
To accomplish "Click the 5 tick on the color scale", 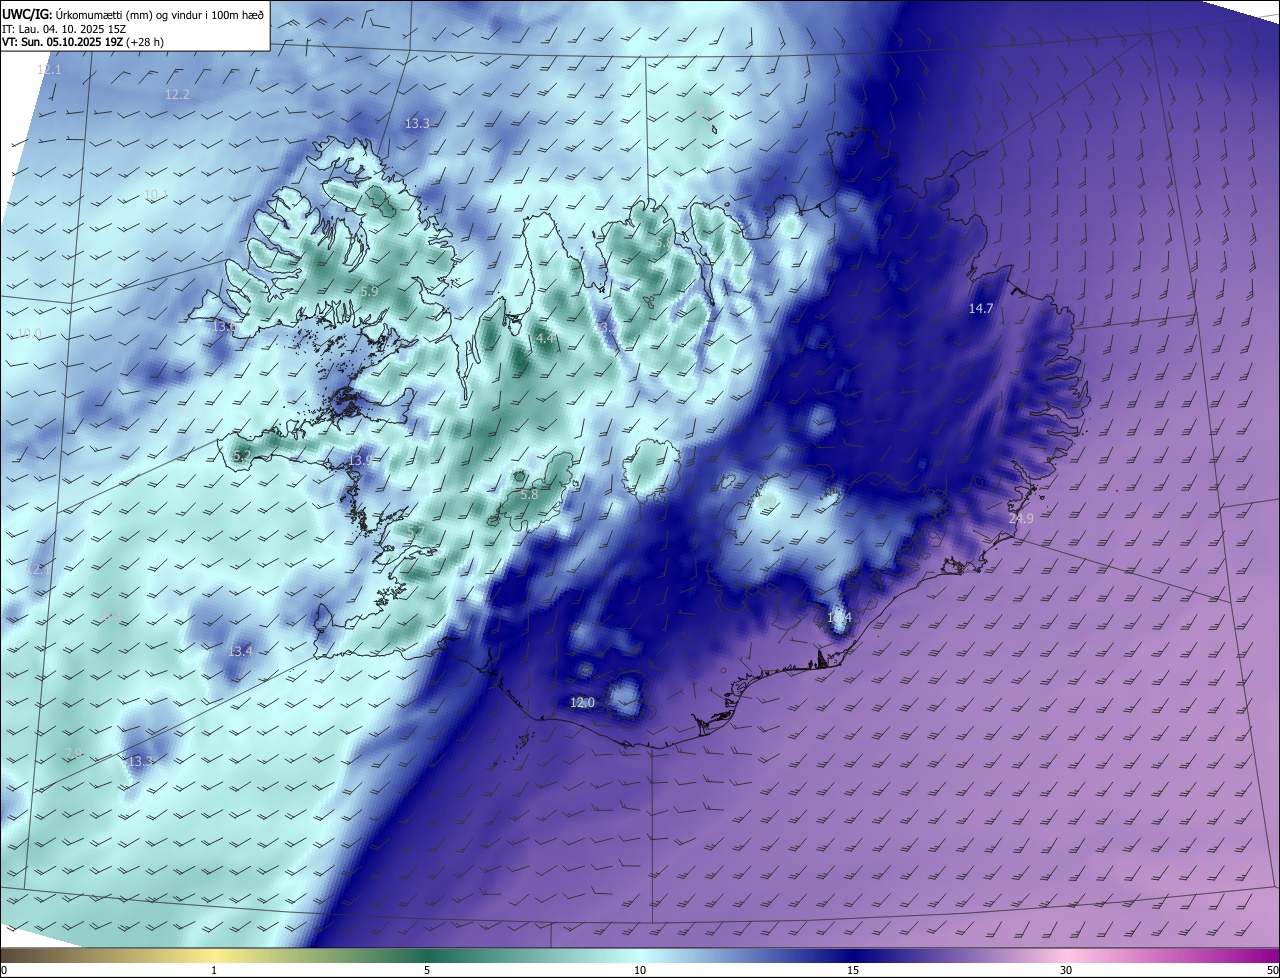I will click(x=427, y=970).
